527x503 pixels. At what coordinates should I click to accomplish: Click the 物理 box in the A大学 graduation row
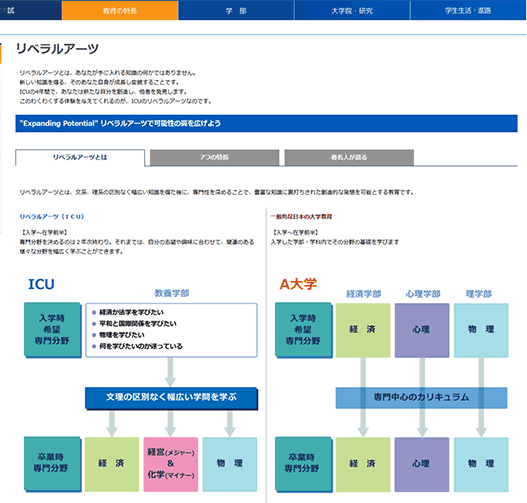[481, 464]
